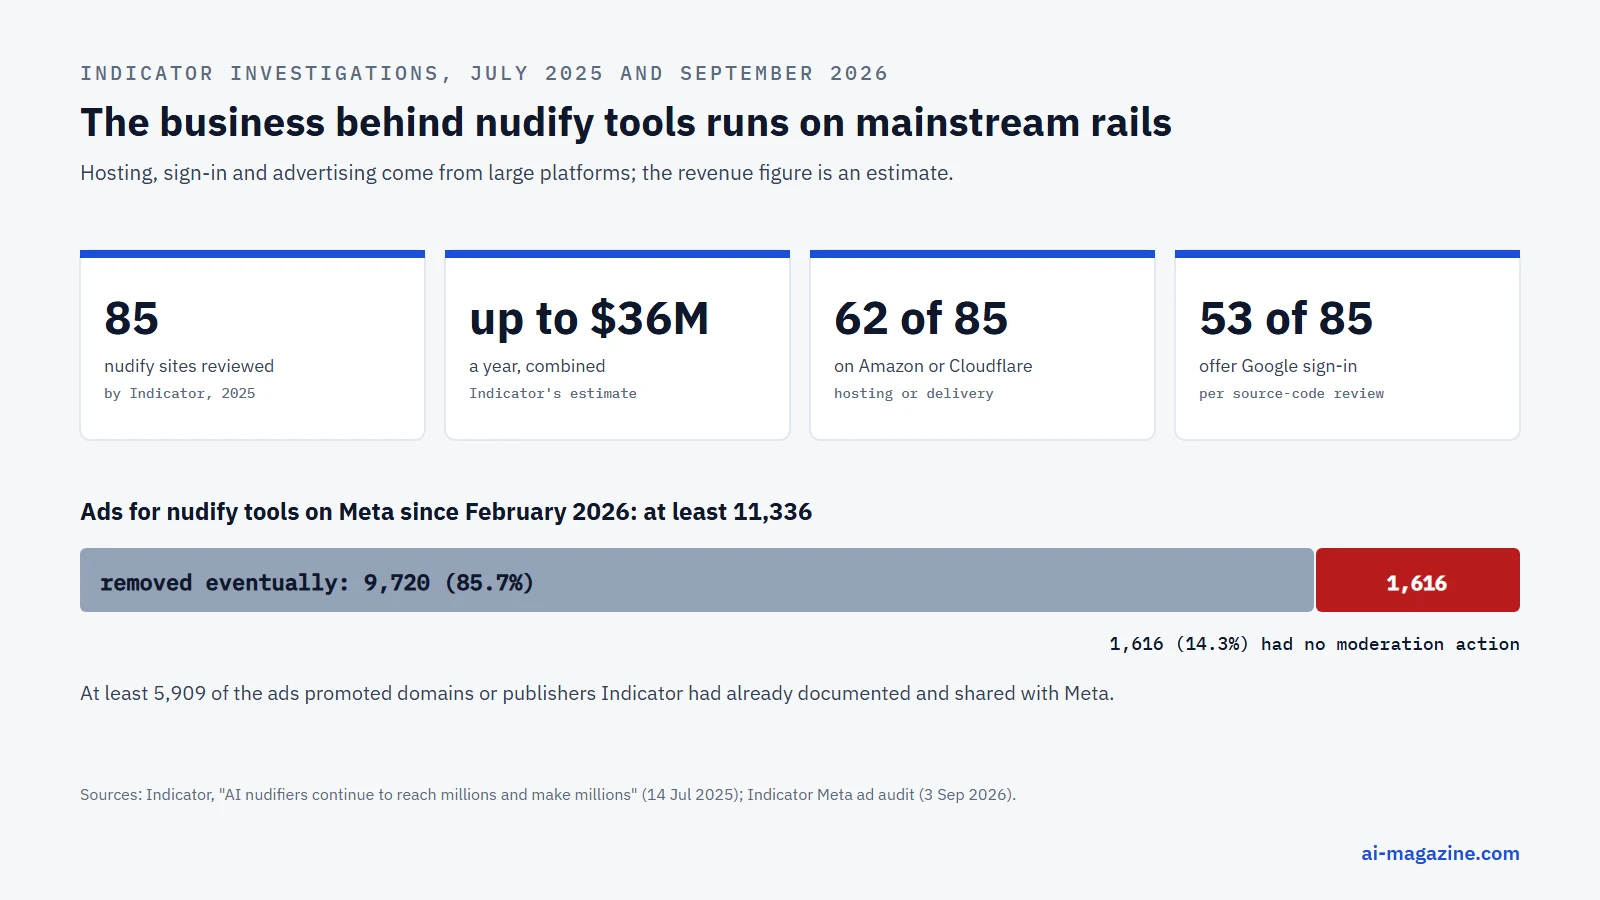1600x900 pixels.
Task: Click 'nudify sites reviewed' label
Action: pyautogui.click(x=189, y=366)
